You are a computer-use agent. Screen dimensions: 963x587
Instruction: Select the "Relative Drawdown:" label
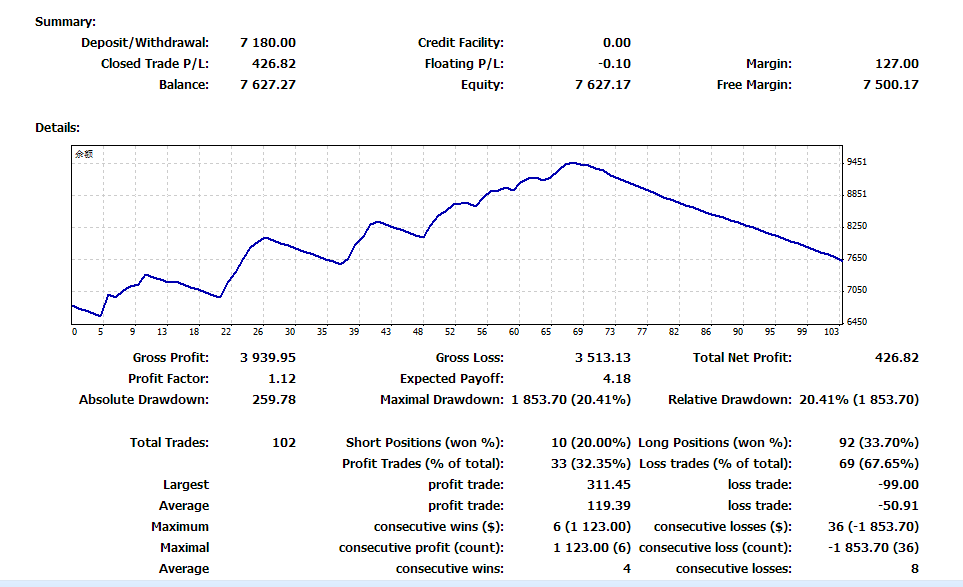(730, 399)
